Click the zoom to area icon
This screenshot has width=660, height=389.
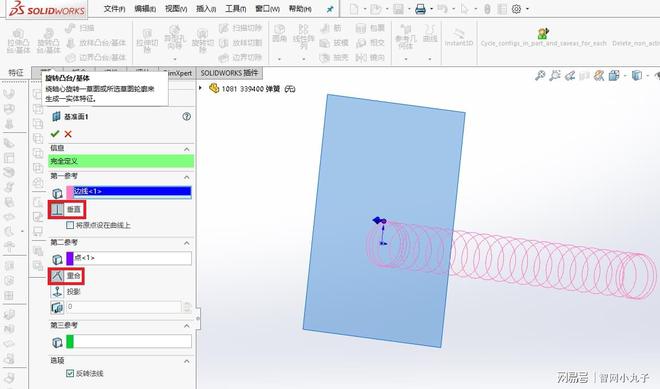pyautogui.click(x=555, y=75)
